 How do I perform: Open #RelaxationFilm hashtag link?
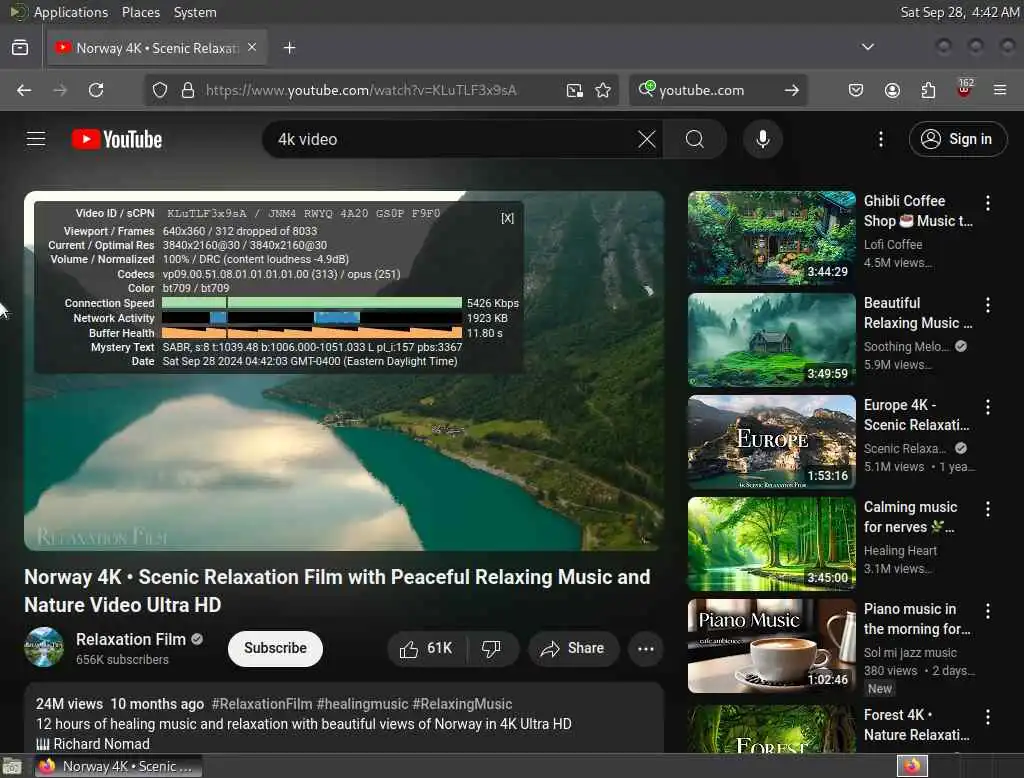(x=262, y=704)
